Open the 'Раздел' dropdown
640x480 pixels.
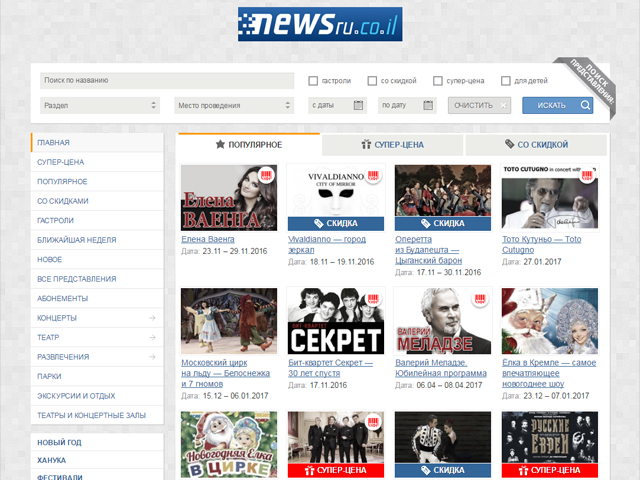[100, 105]
